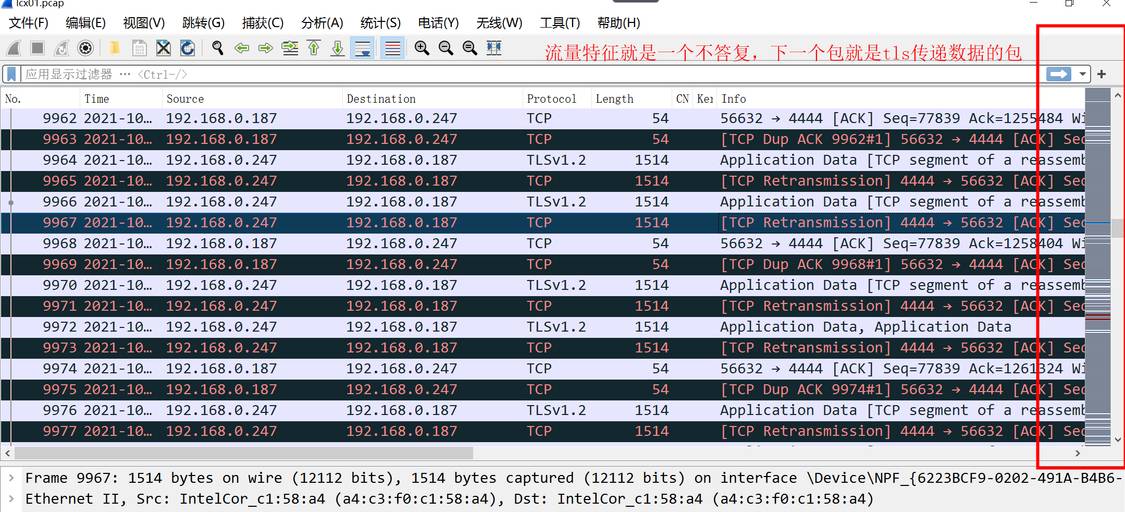Click the display filter bookmark icon

(11, 74)
